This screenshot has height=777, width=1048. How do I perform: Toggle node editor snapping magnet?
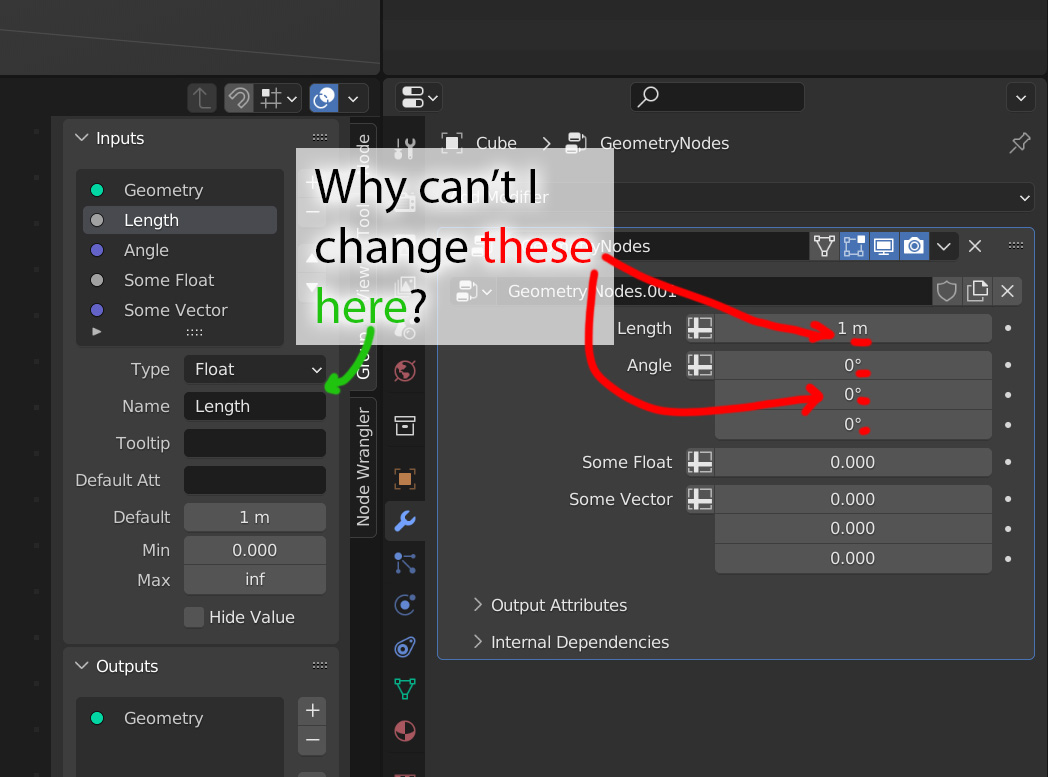point(238,98)
